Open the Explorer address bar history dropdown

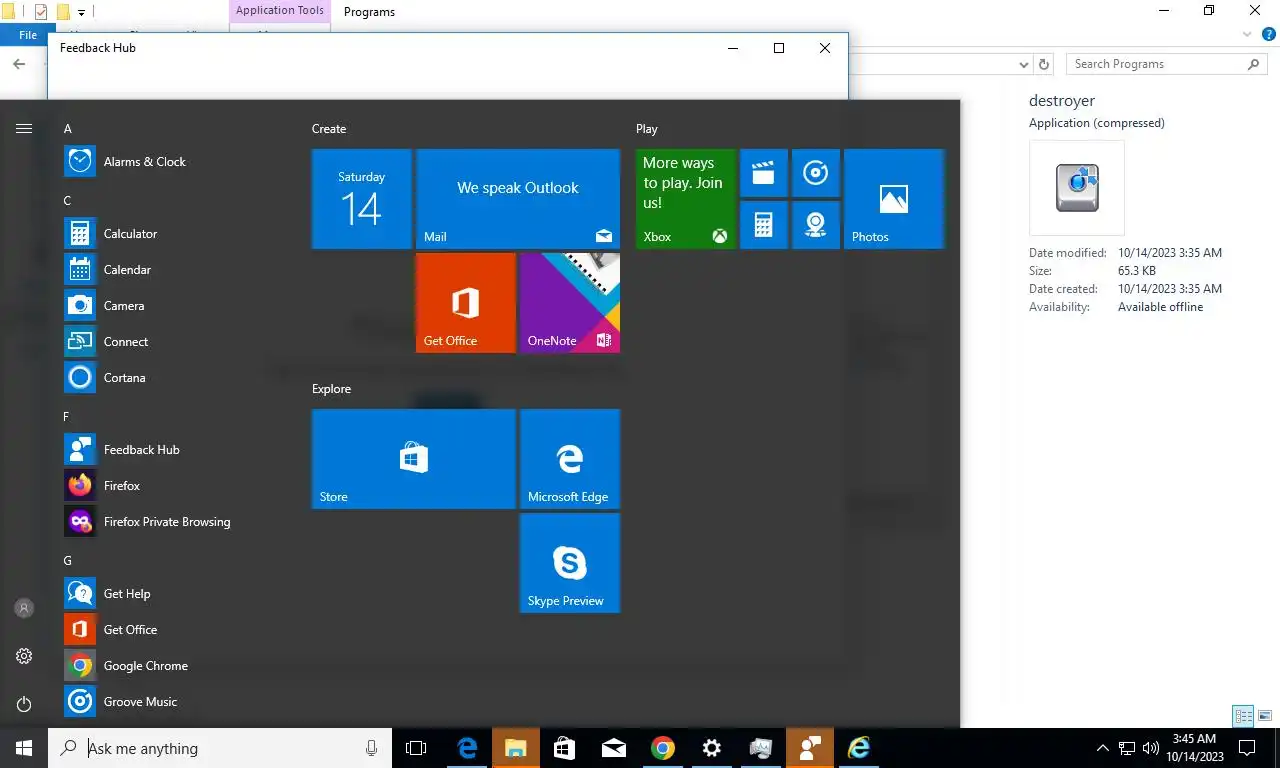pyautogui.click(x=1023, y=64)
